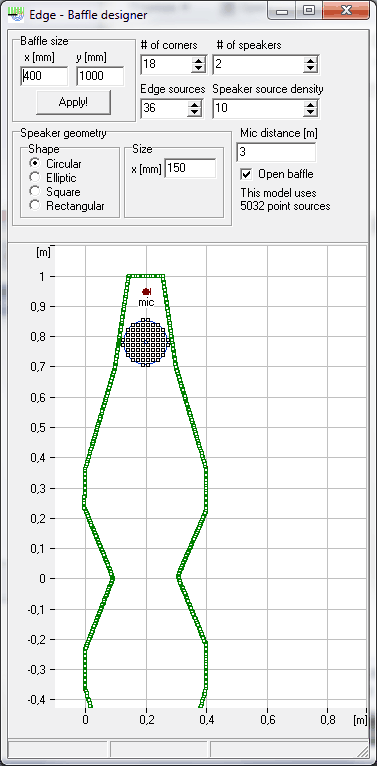Click the speaker Size x [mm] field

pos(190,169)
